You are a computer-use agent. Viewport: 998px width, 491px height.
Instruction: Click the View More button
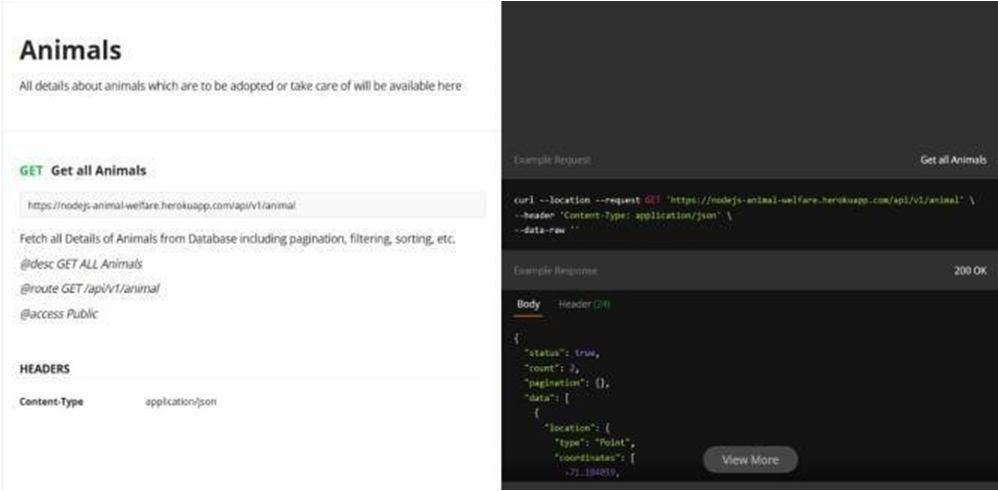[750, 459]
